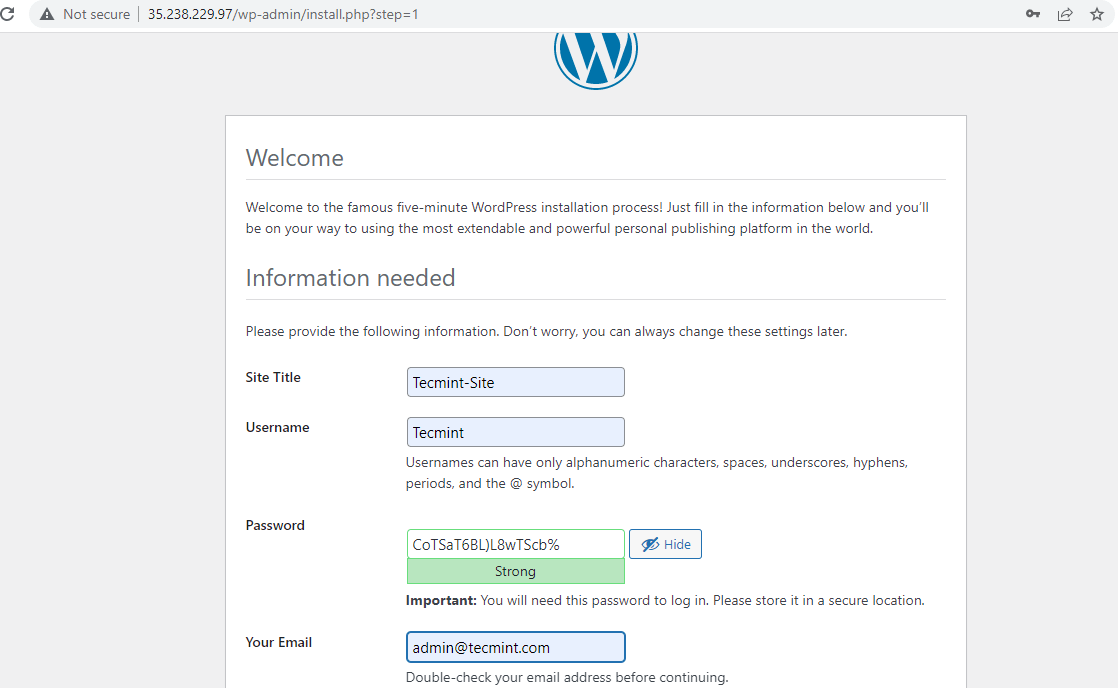Click the 'Please provide the following information' sentence
This screenshot has width=1118, height=688.
tap(546, 332)
